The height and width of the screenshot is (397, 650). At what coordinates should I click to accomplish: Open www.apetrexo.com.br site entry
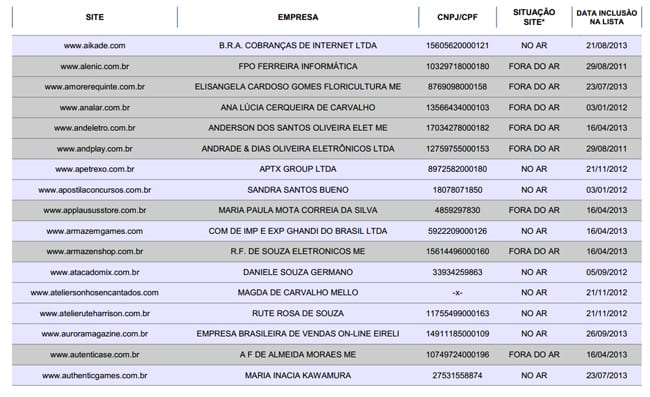coord(95,169)
